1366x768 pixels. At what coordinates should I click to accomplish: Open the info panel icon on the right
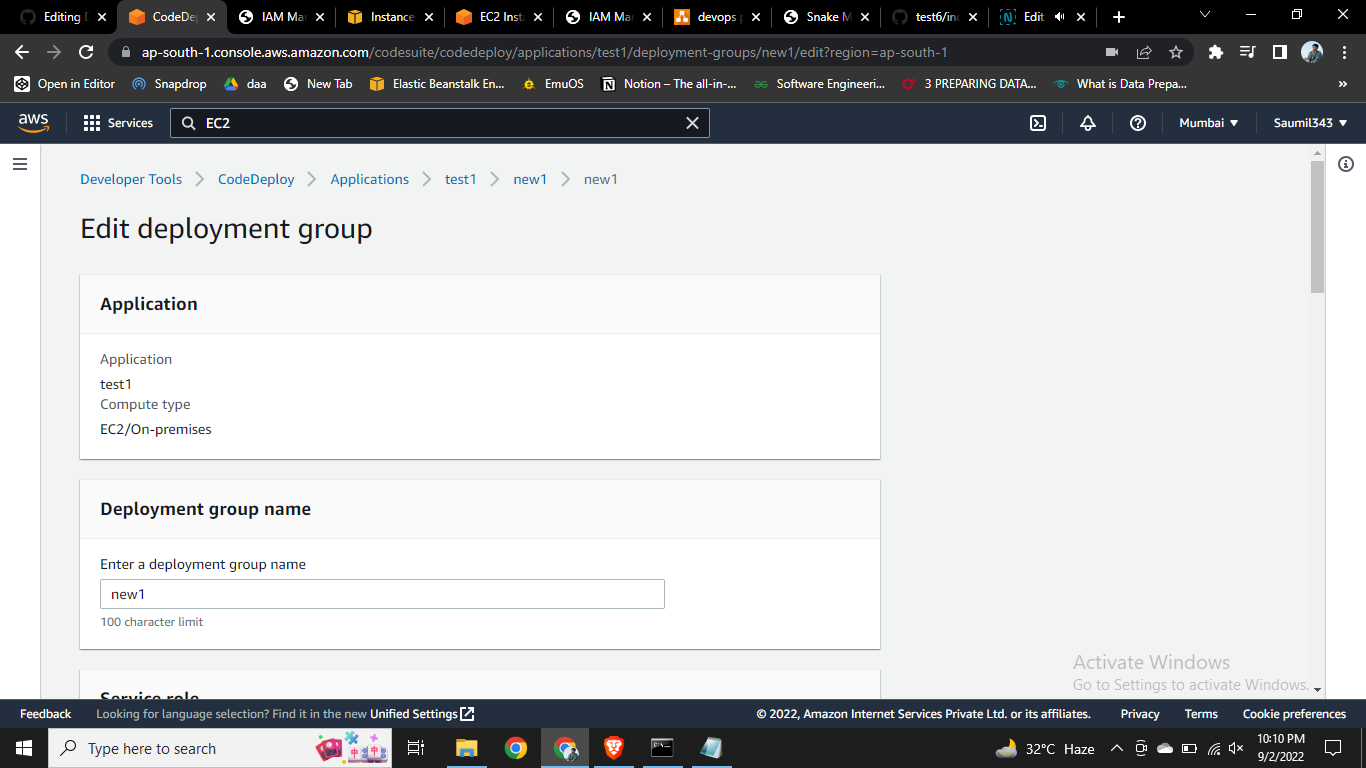pos(1346,164)
